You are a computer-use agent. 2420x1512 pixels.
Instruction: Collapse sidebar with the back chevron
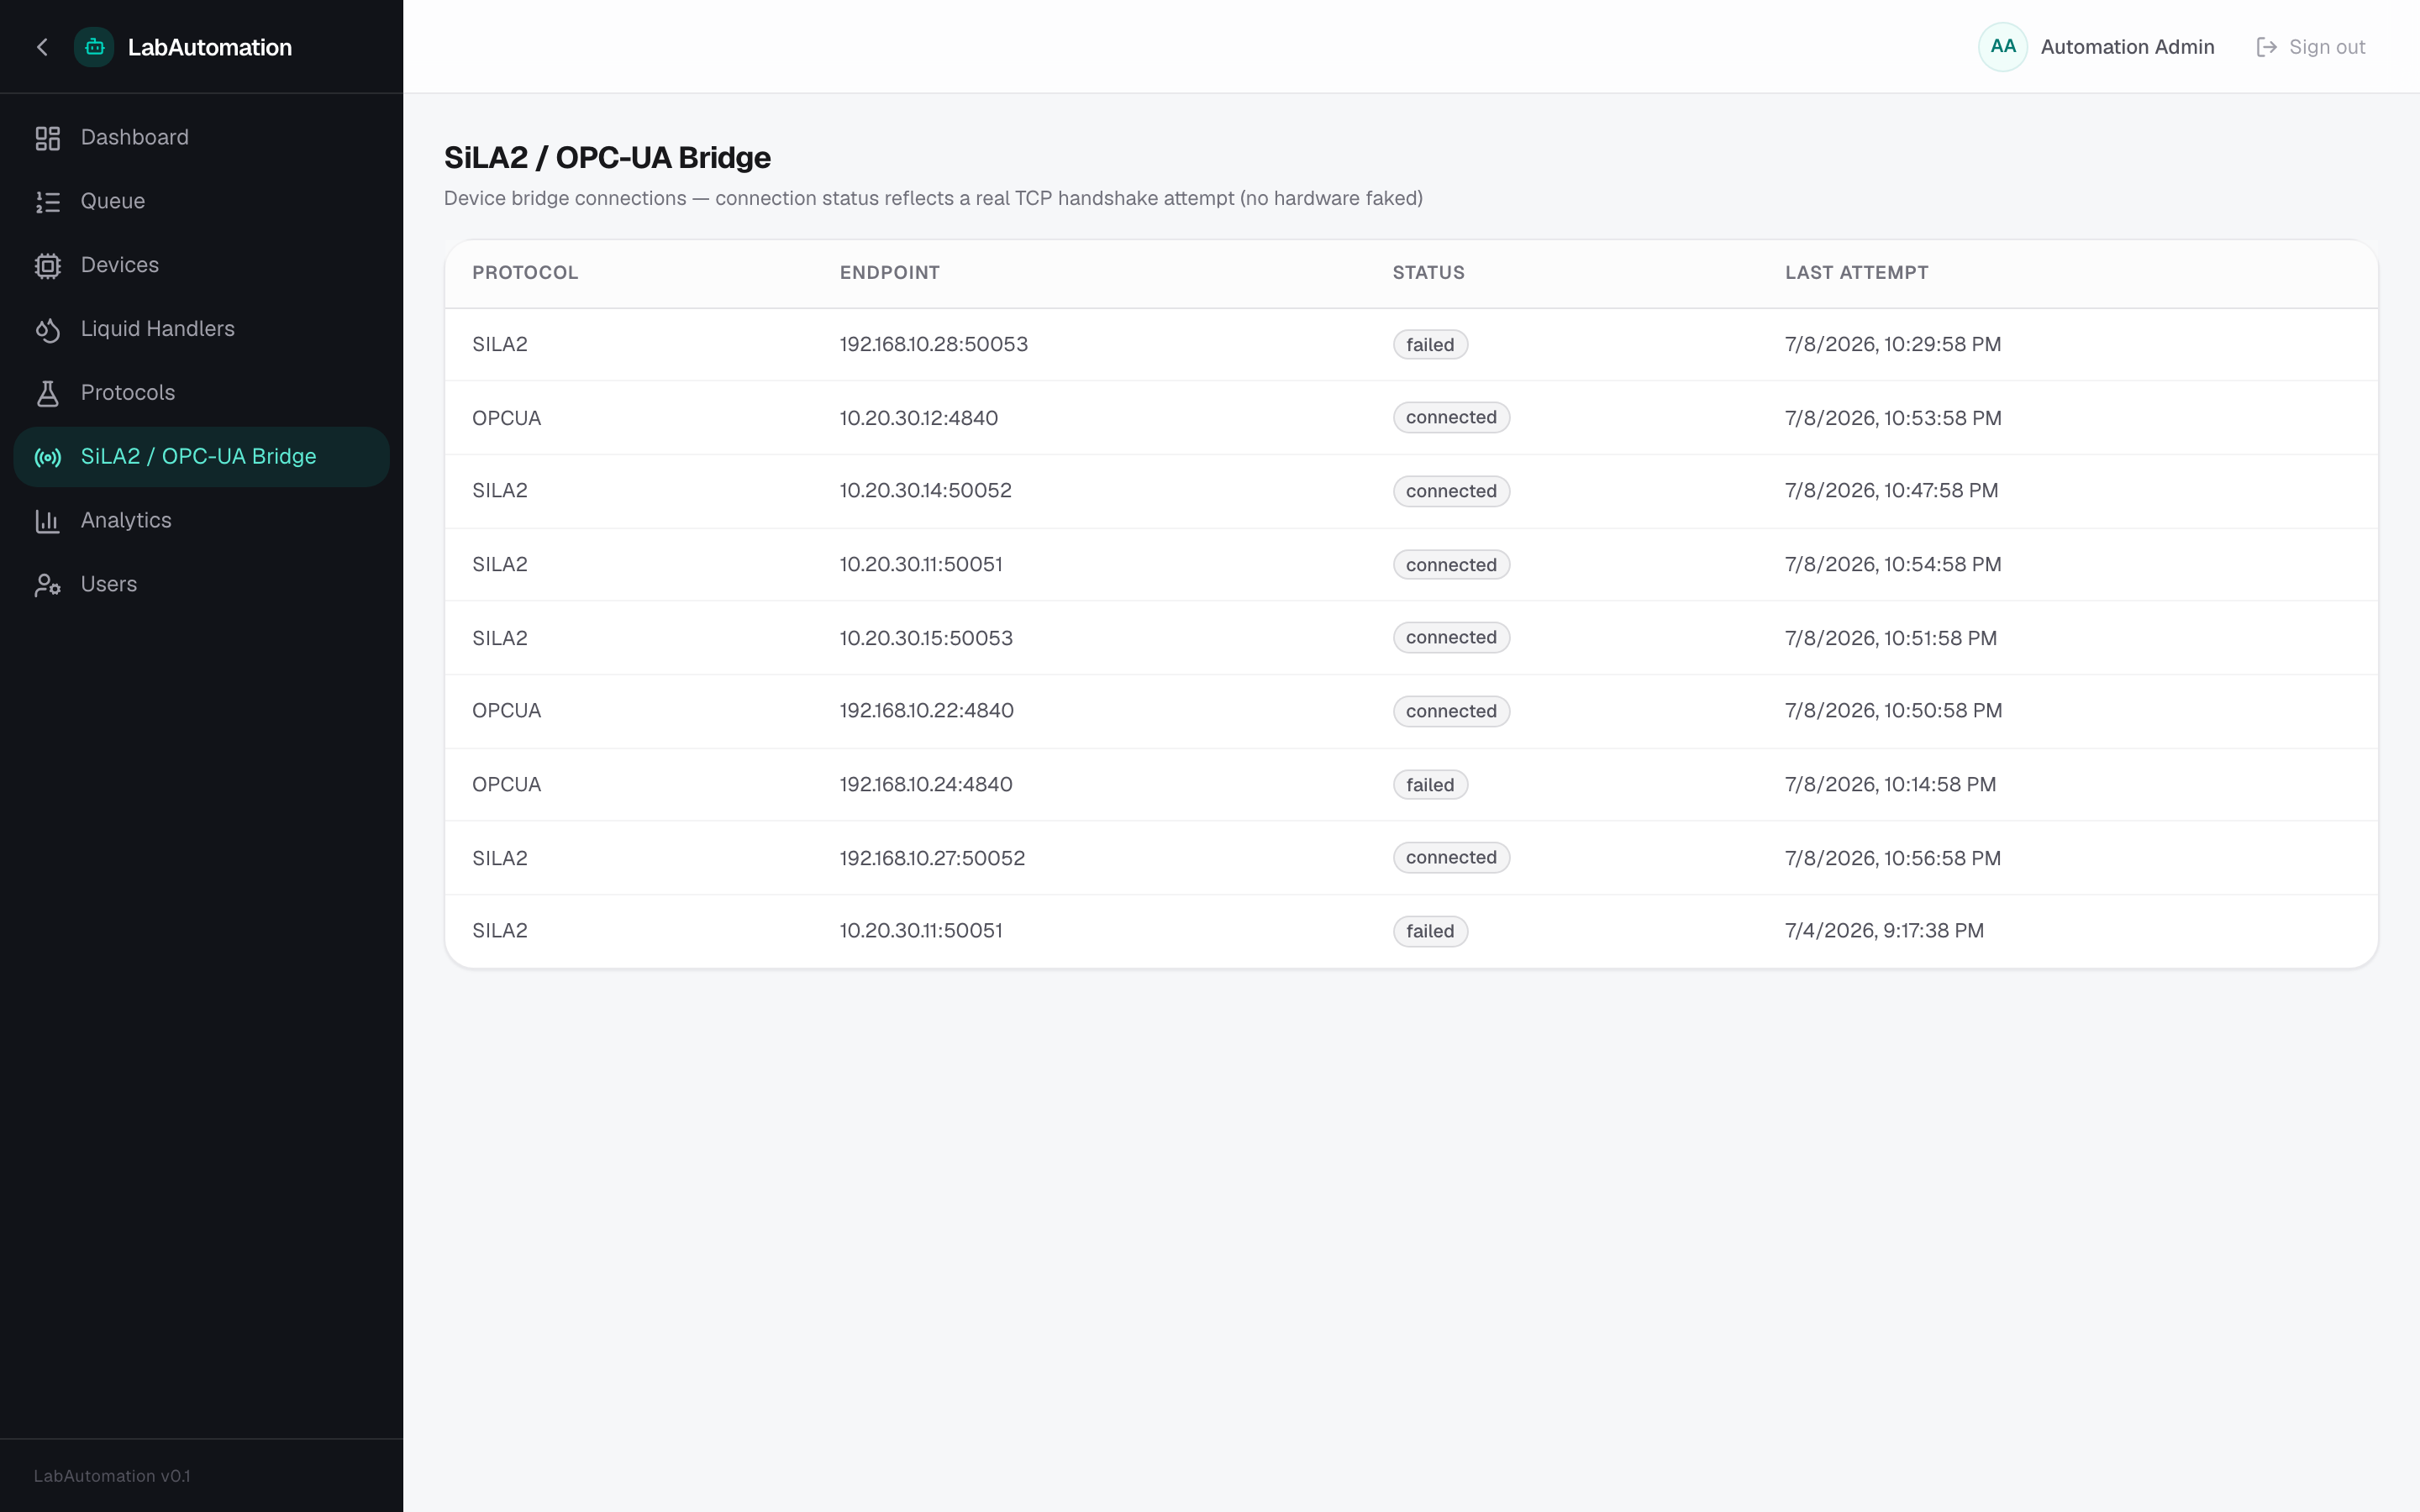tap(42, 47)
